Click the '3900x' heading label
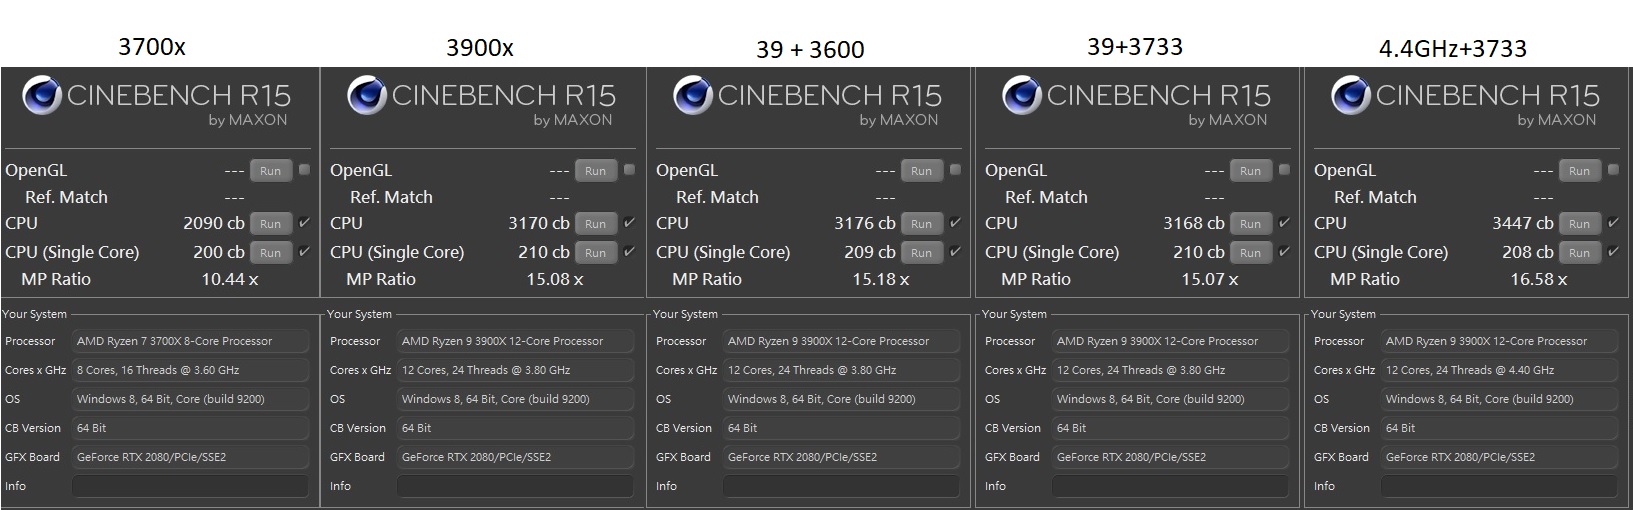This screenshot has width=1633, height=510. point(480,48)
